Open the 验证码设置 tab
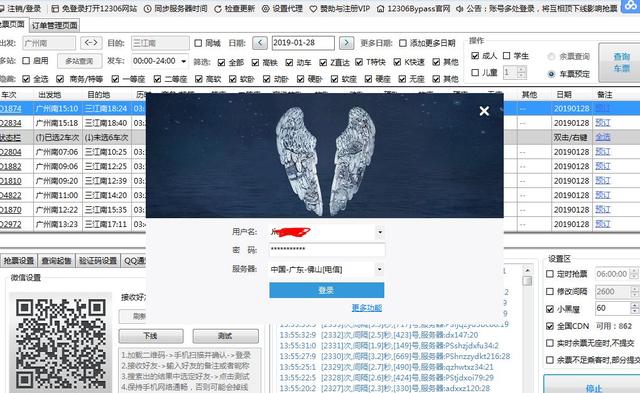The width and height of the screenshot is (640, 393). pyautogui.click(x=98, y=260)
